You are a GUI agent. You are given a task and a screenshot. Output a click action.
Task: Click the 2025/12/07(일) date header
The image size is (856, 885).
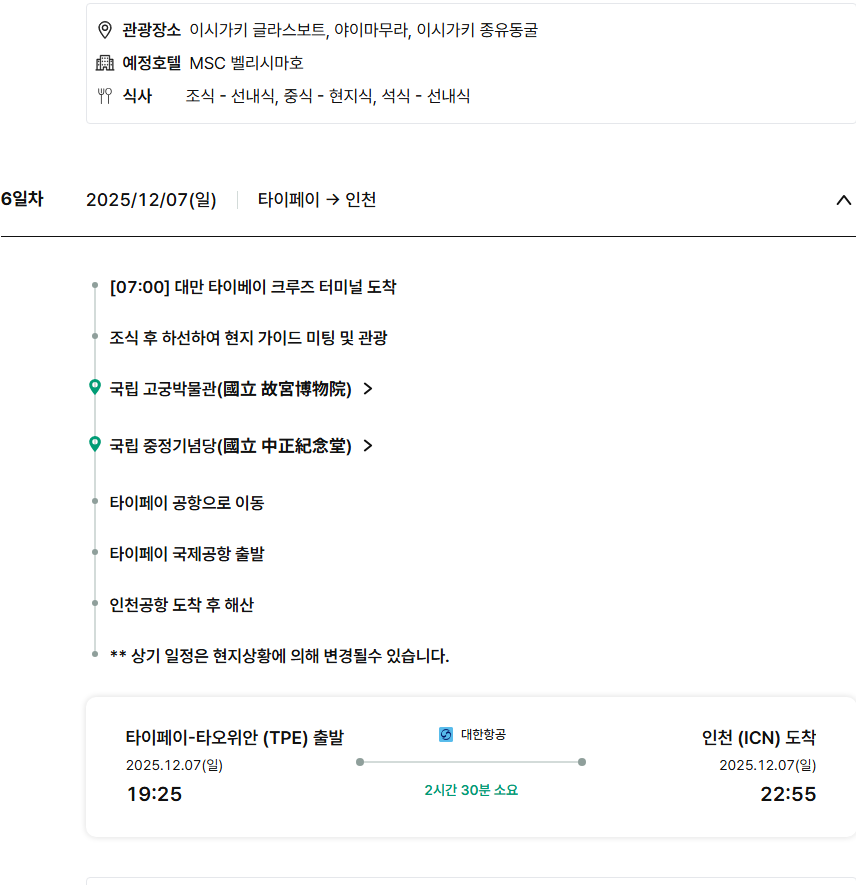click(x=151, y=200)
